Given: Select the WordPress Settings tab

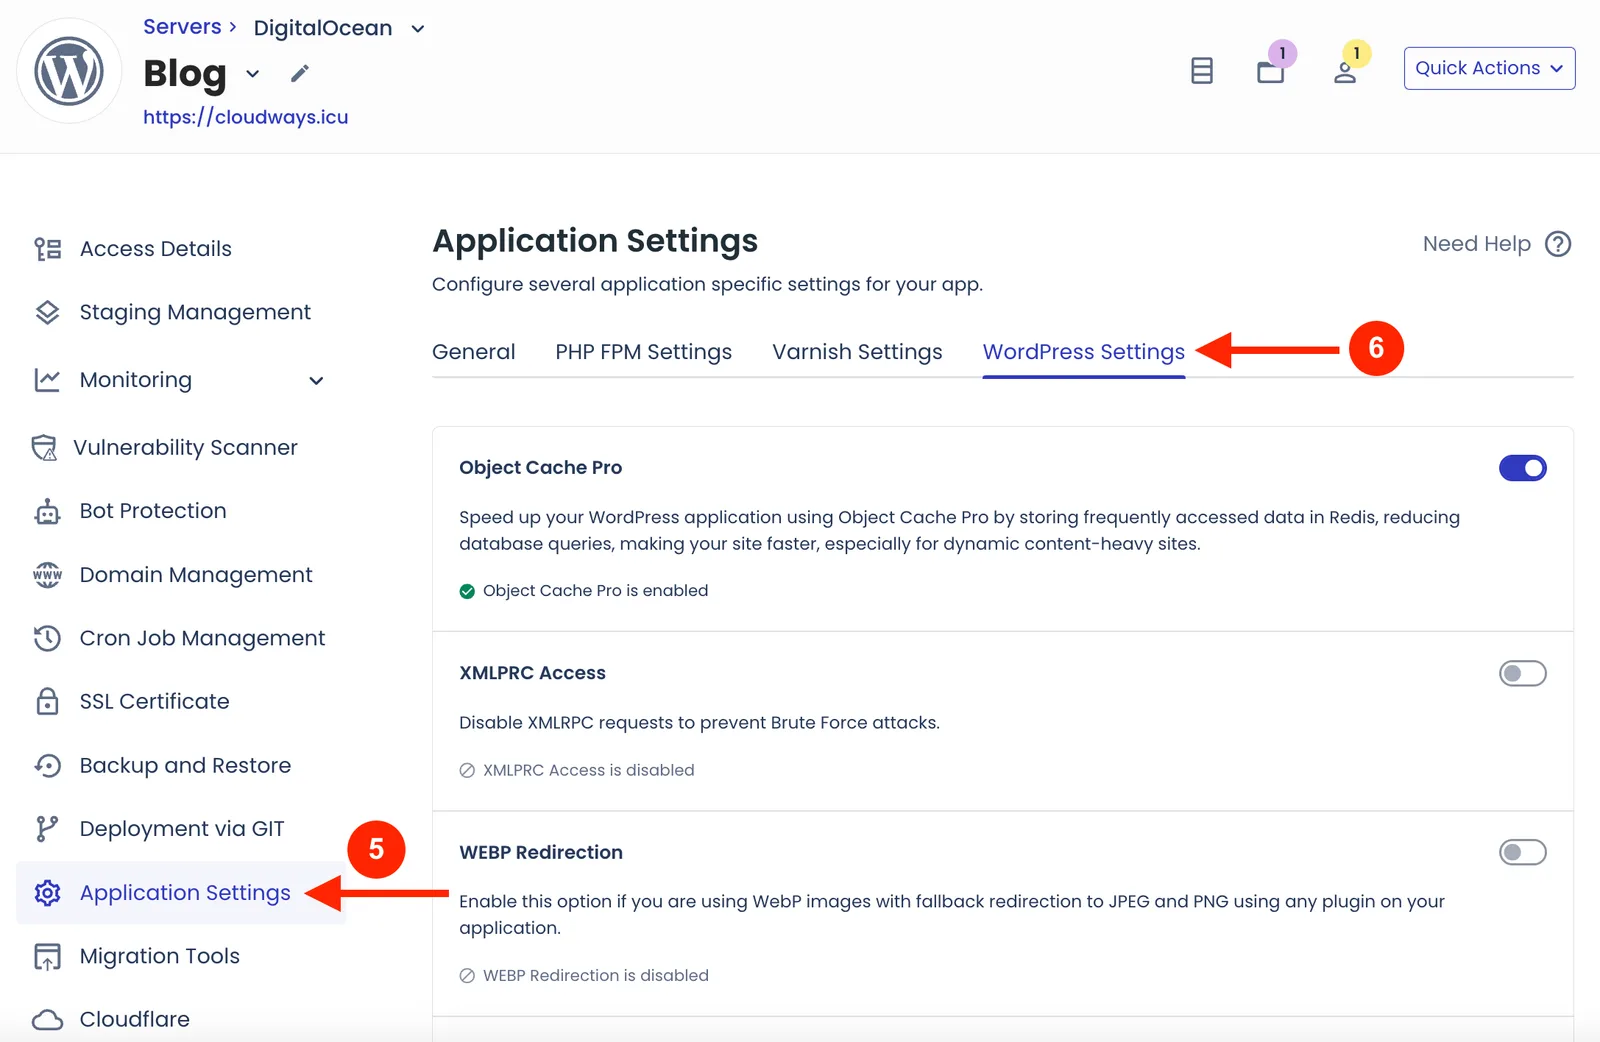Looking at the screenshot, I should 1084,352.
